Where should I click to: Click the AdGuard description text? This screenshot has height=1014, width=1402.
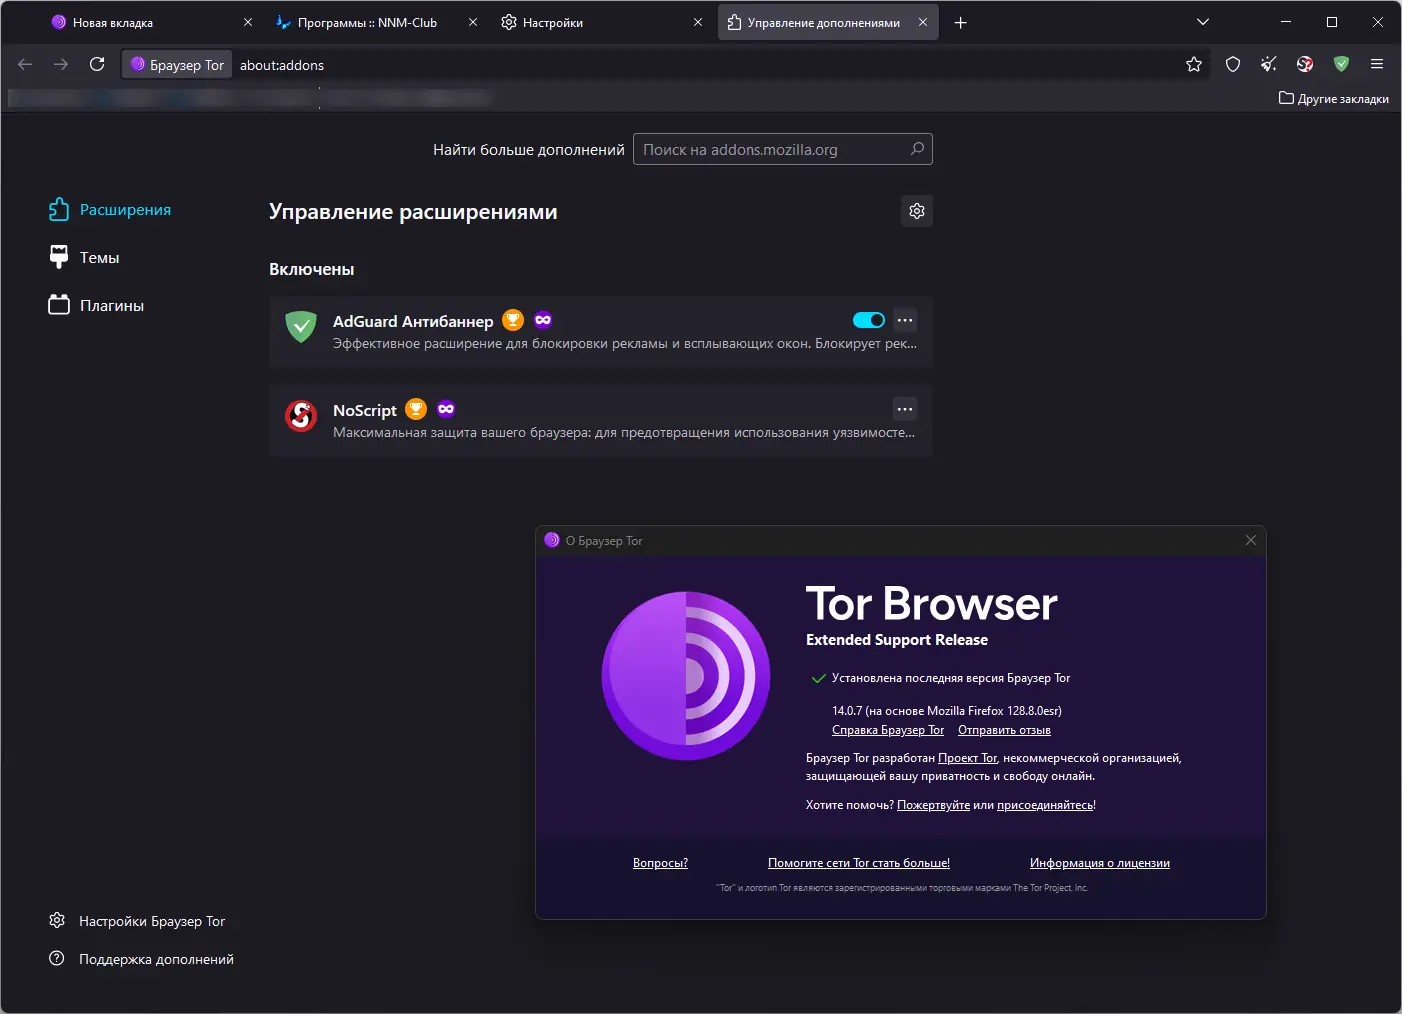[x=625, y=344]
